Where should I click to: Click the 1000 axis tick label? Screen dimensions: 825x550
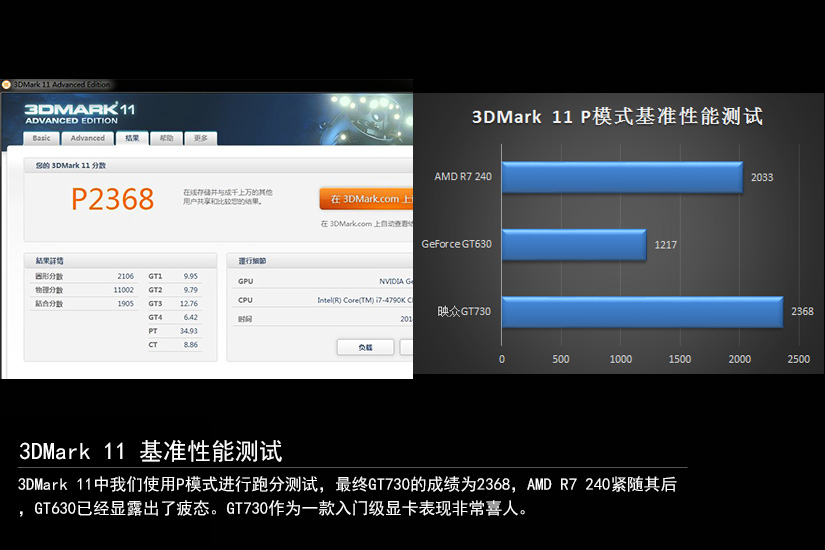coord(621,359)
